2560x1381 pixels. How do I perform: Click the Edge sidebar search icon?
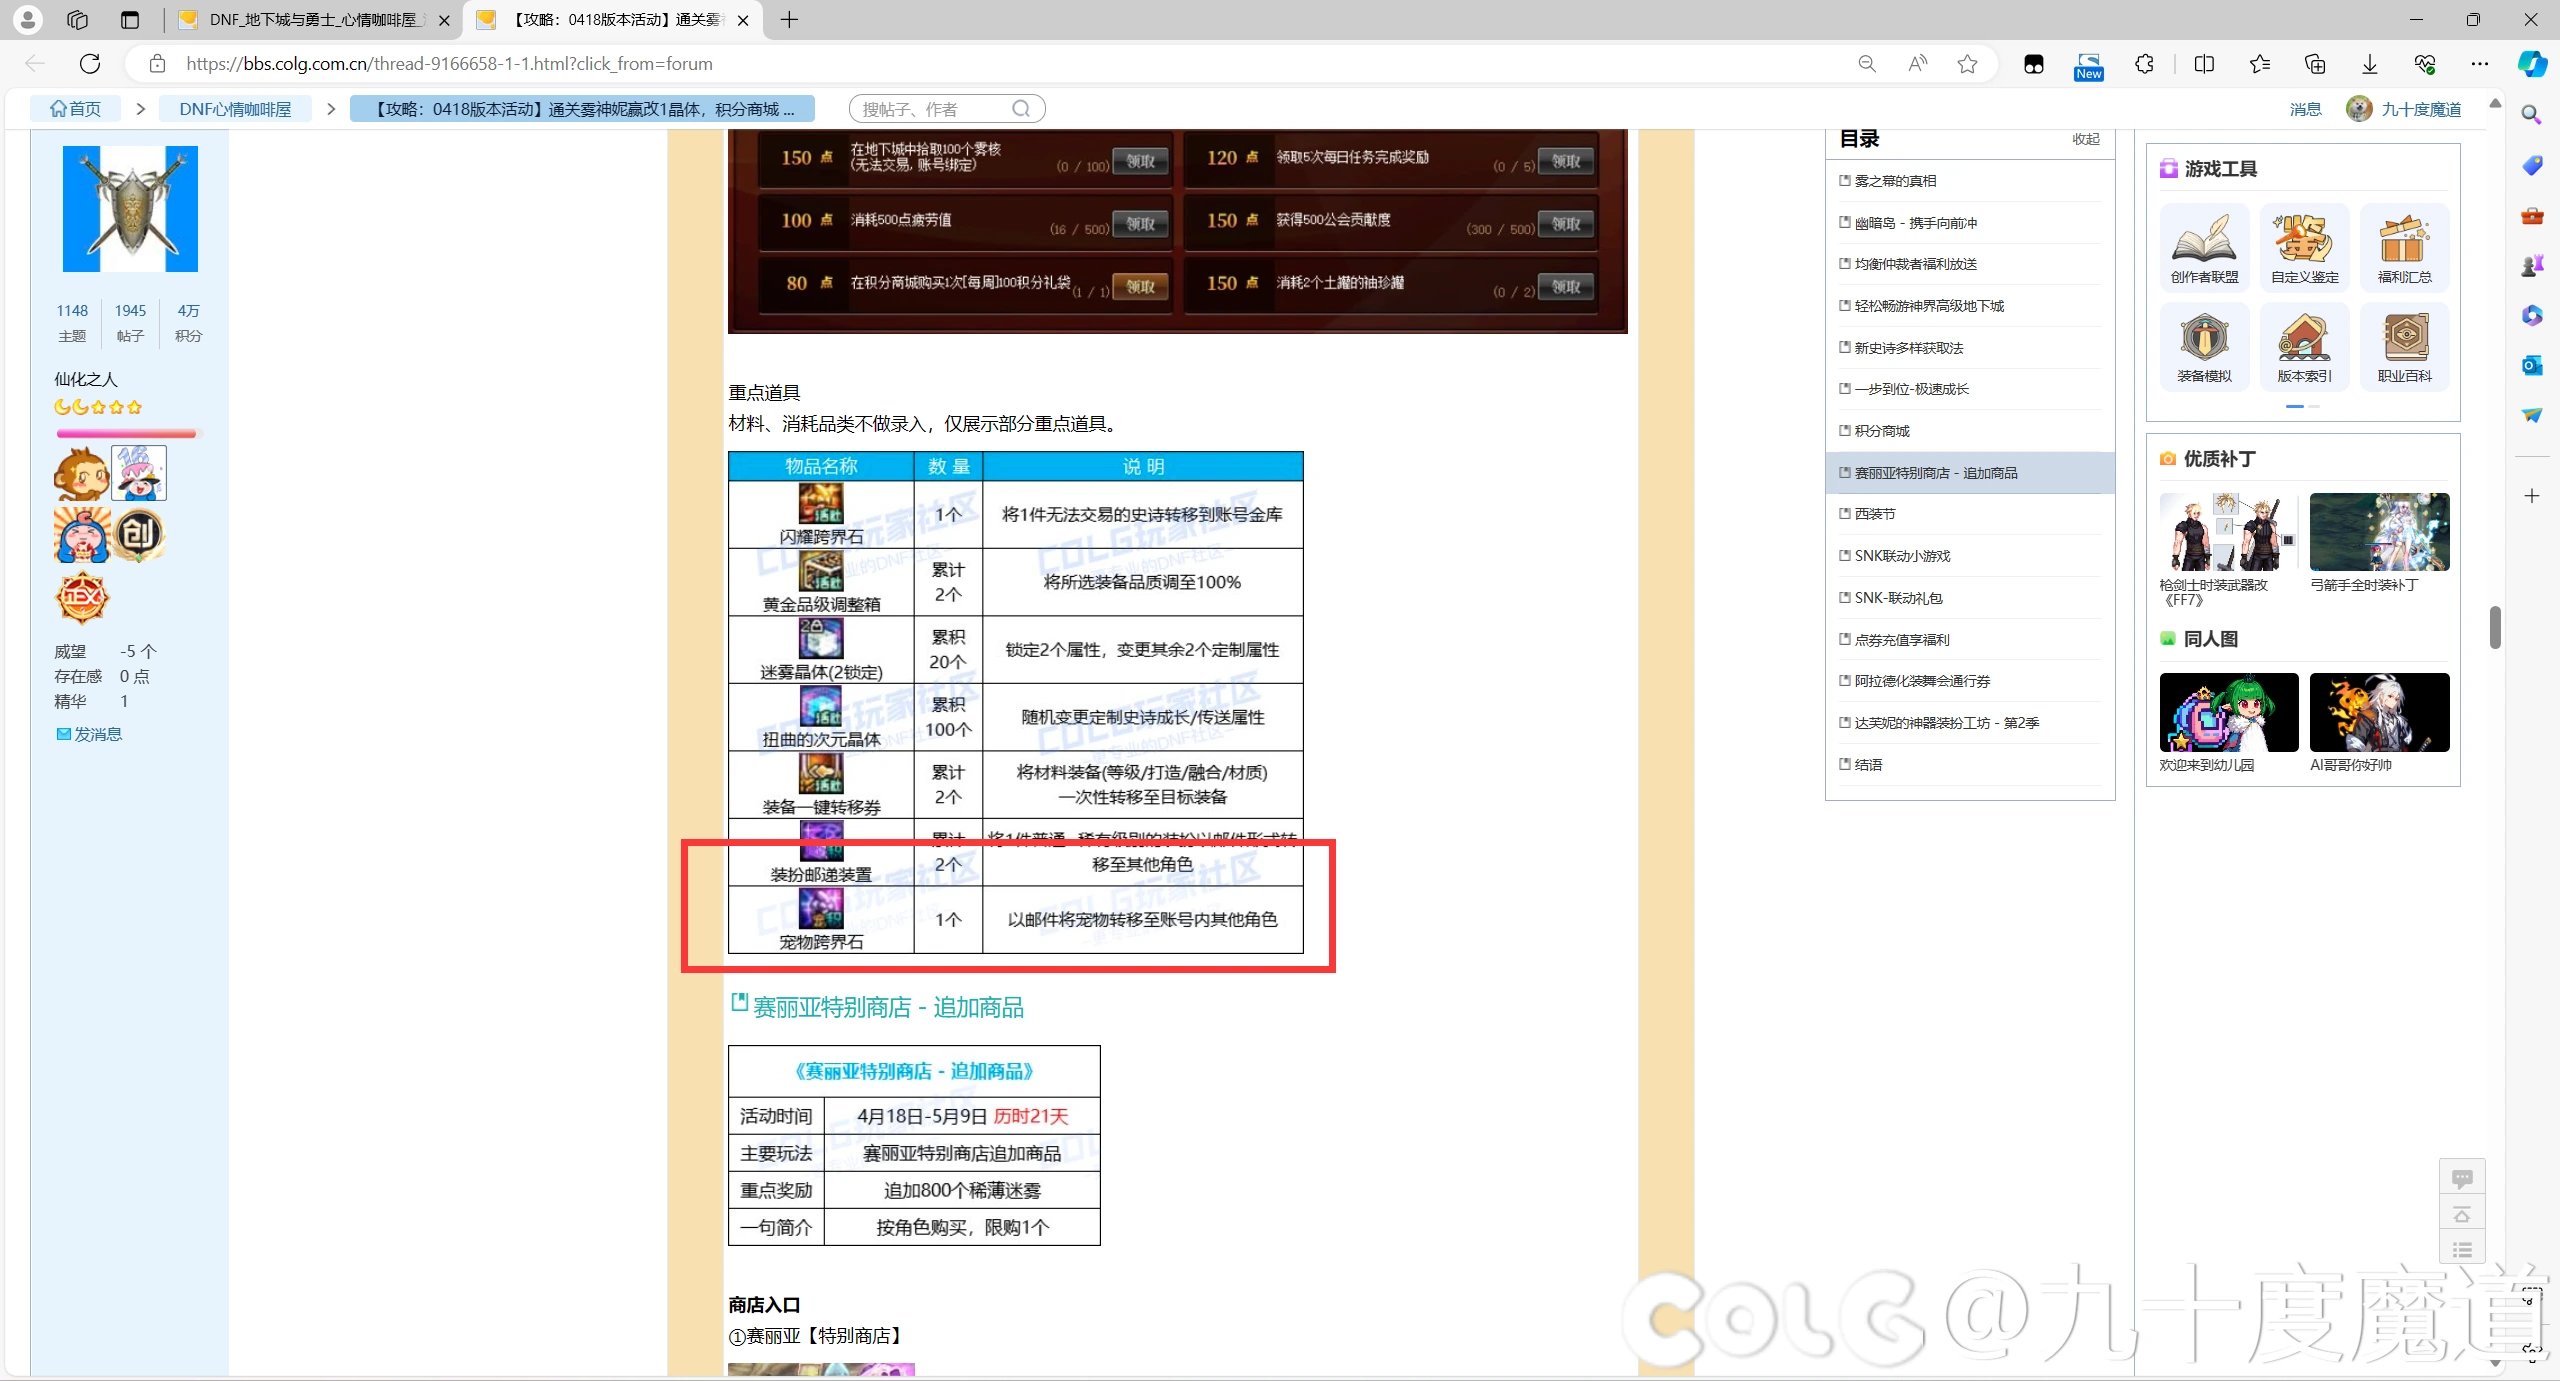[x=2531, y=115]
